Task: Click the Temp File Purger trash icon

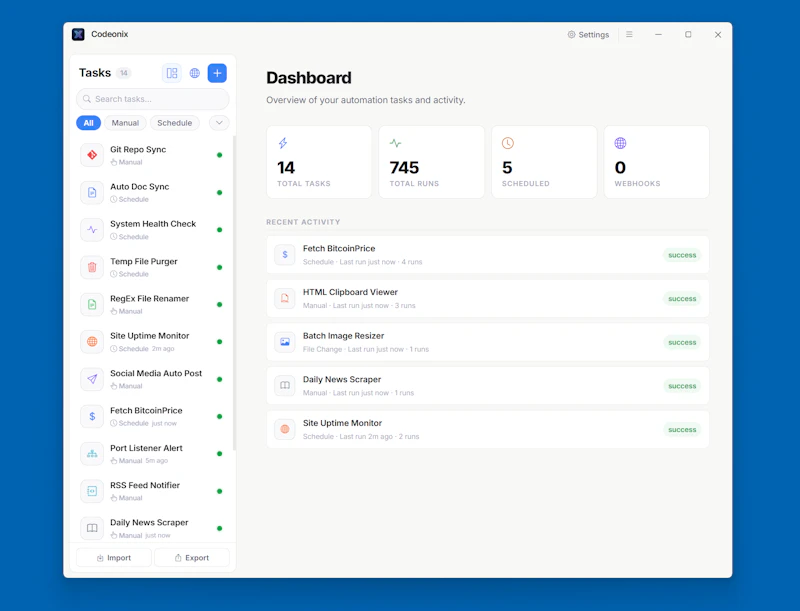Action: 92,267
